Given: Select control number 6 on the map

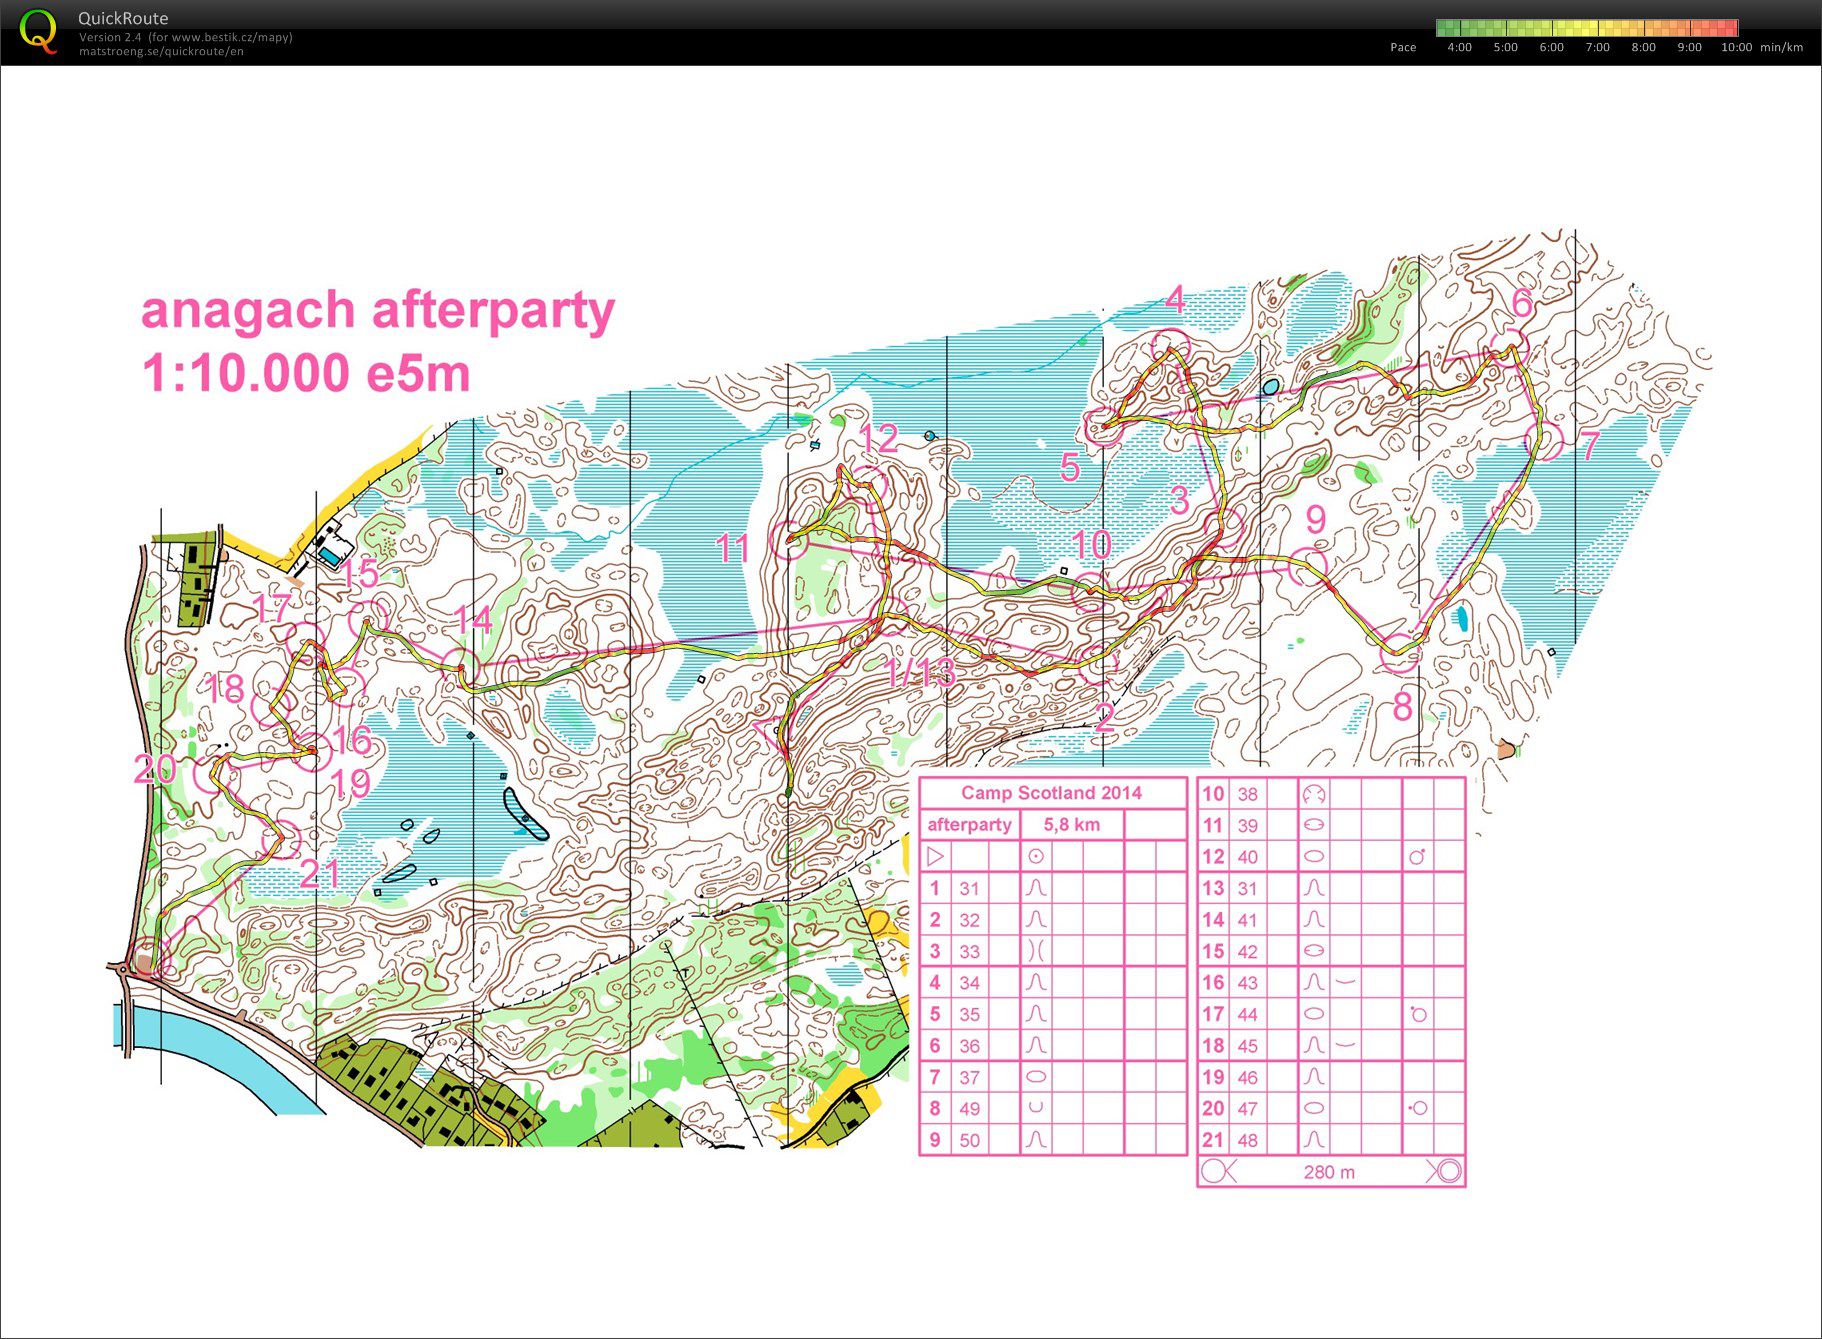Looking at the screenshot, I should coord(1522,302).
